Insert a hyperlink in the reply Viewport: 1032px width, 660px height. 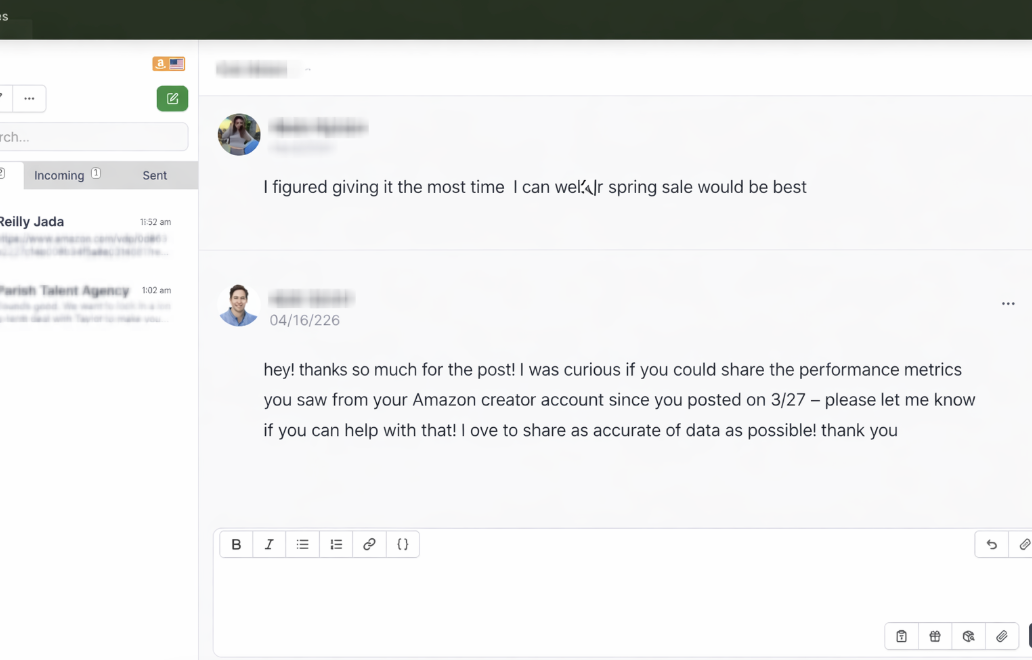click(369, 545)
